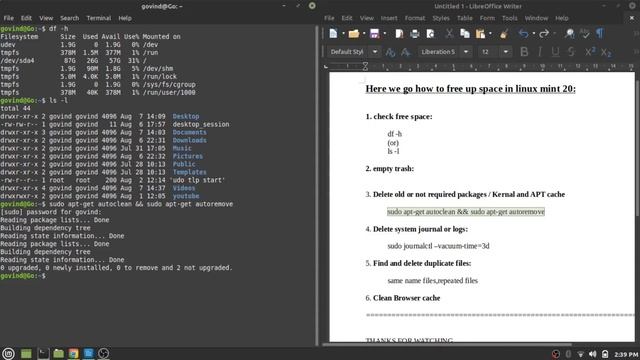Open the Terminal menu in terminal window
Screen dimensions: 640x360
(x=99, y=18)
